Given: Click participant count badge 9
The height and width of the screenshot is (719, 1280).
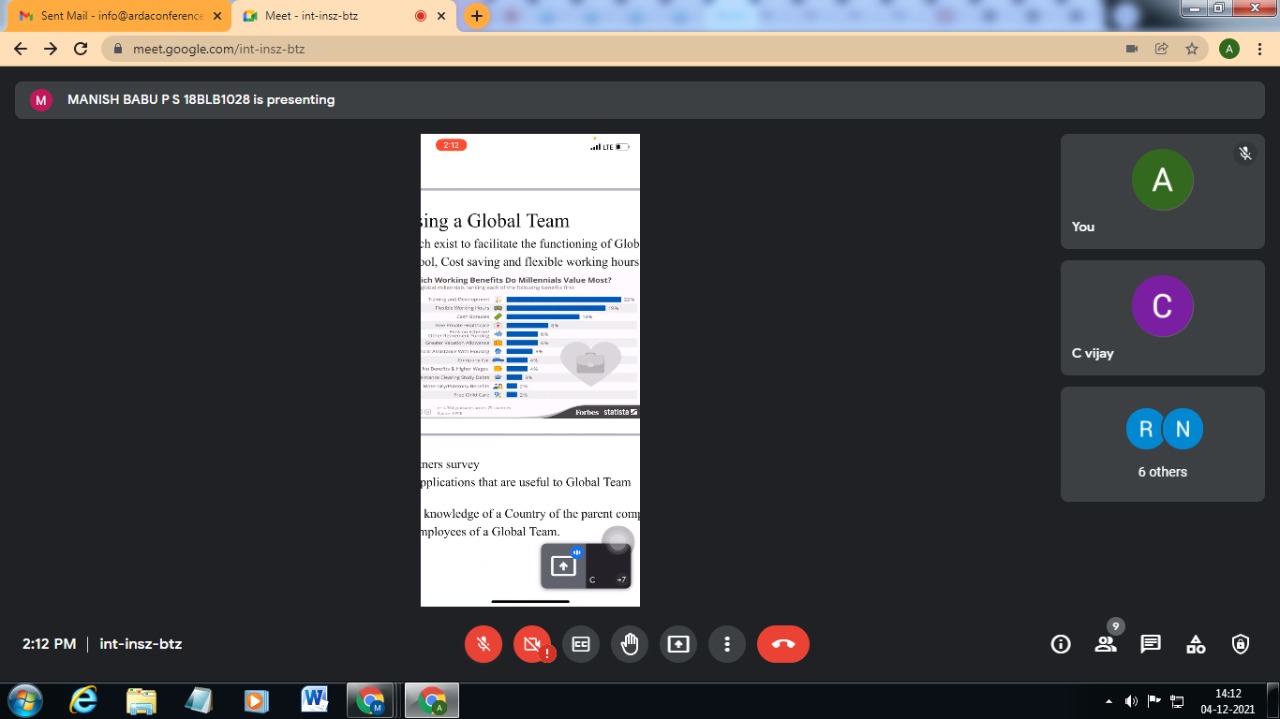Looking at the screenshot, I should pos(1116,626).
